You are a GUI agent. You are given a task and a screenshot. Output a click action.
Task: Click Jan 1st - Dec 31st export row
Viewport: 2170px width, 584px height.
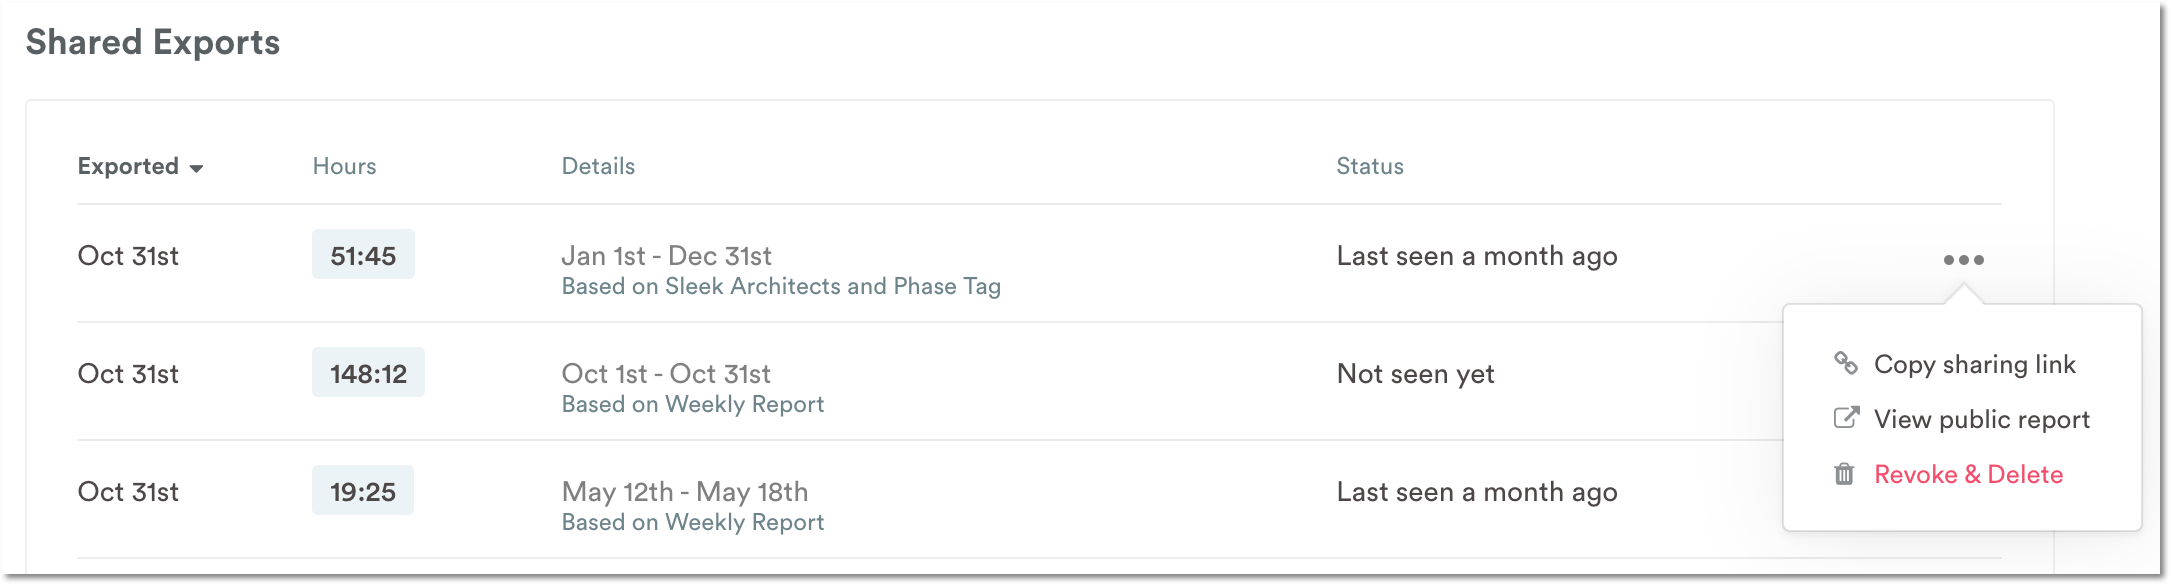pyautogui.click(x=1039, y=264)
